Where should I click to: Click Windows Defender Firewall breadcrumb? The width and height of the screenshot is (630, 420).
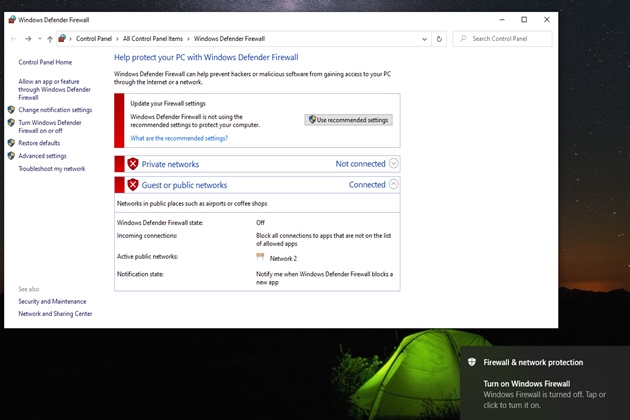pyautogui.click(x=229, y=39)
